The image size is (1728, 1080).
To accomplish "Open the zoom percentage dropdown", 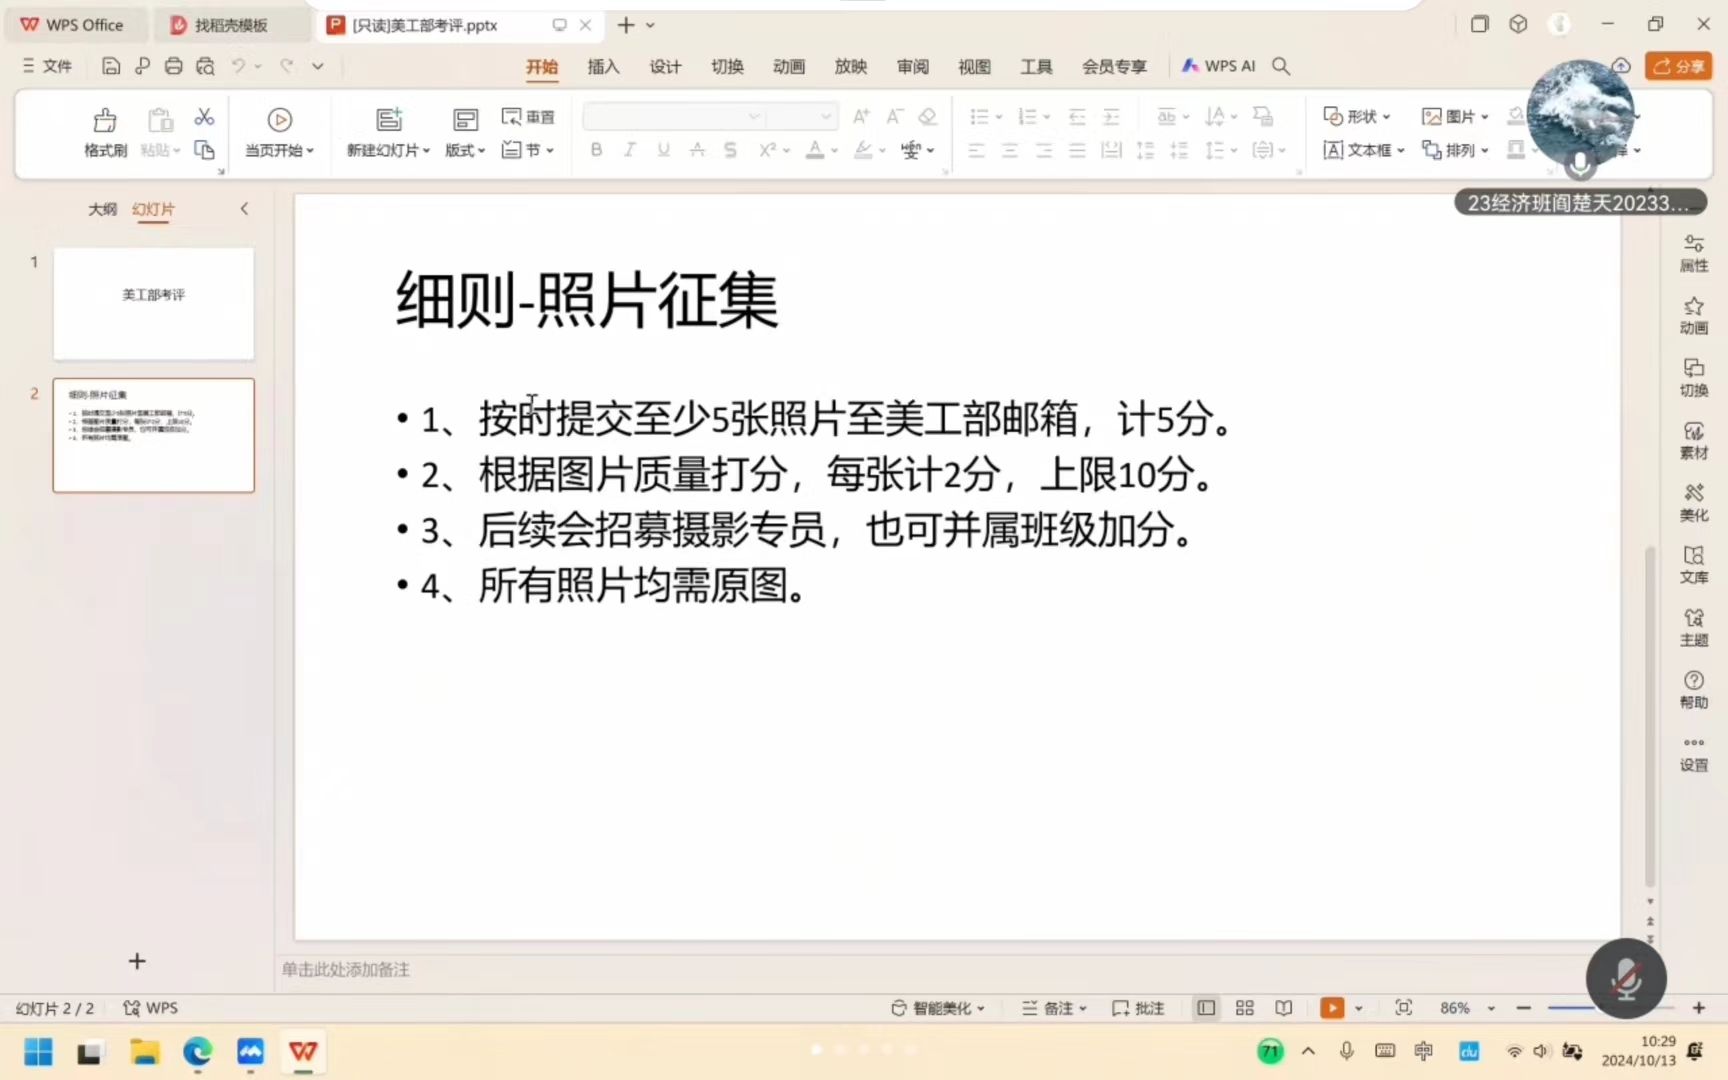I will (x=1491, y=1008).
